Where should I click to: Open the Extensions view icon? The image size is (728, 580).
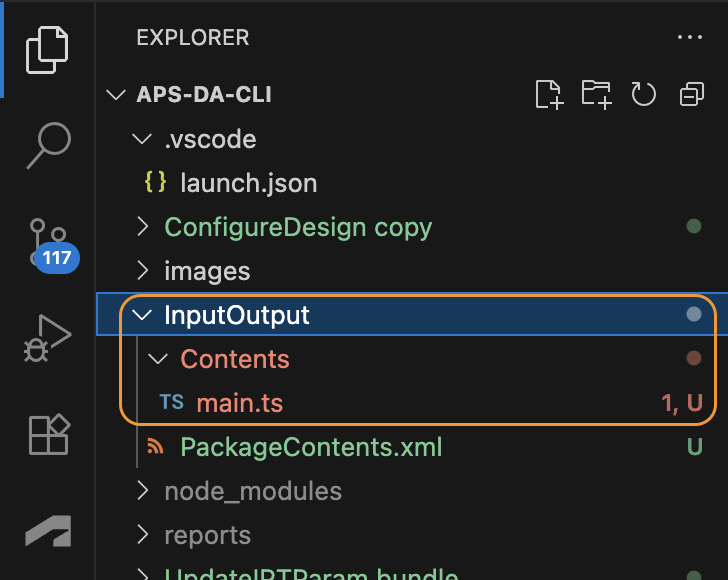48,435
